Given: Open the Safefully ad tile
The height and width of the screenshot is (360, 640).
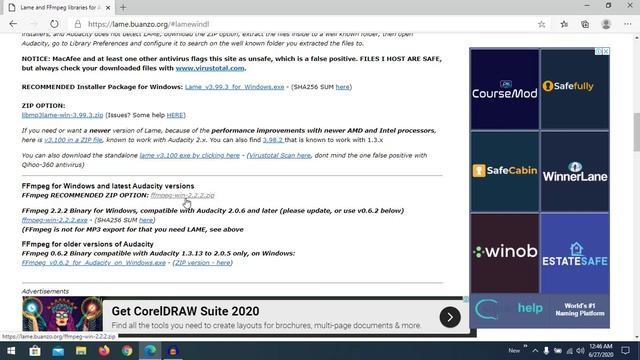Looking at the screenshot, I should pyautogui.click(x=575, y=89).
